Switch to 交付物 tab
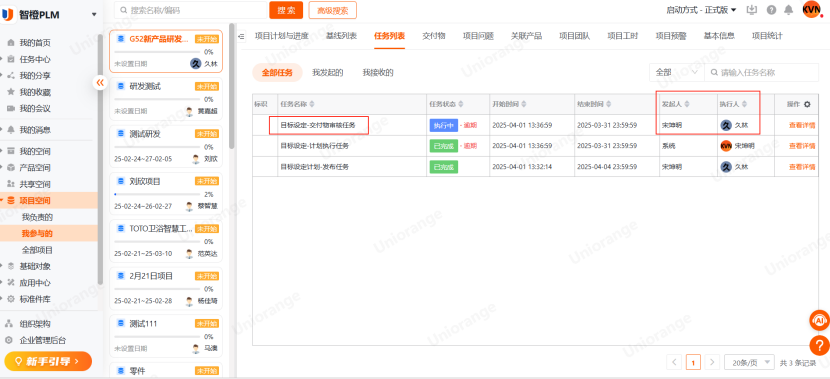The image size is (830, 379). click(434, 36)
